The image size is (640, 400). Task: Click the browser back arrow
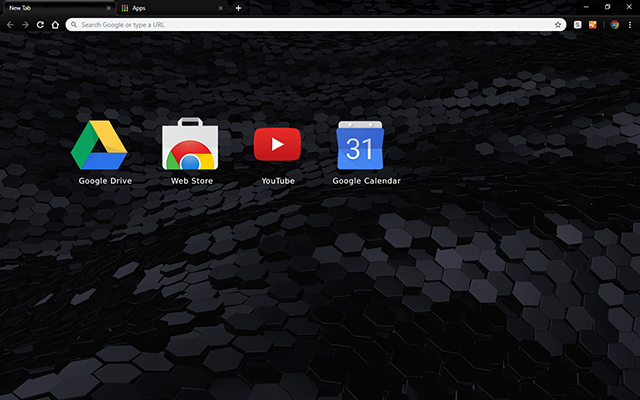click(x=10, y=24)
